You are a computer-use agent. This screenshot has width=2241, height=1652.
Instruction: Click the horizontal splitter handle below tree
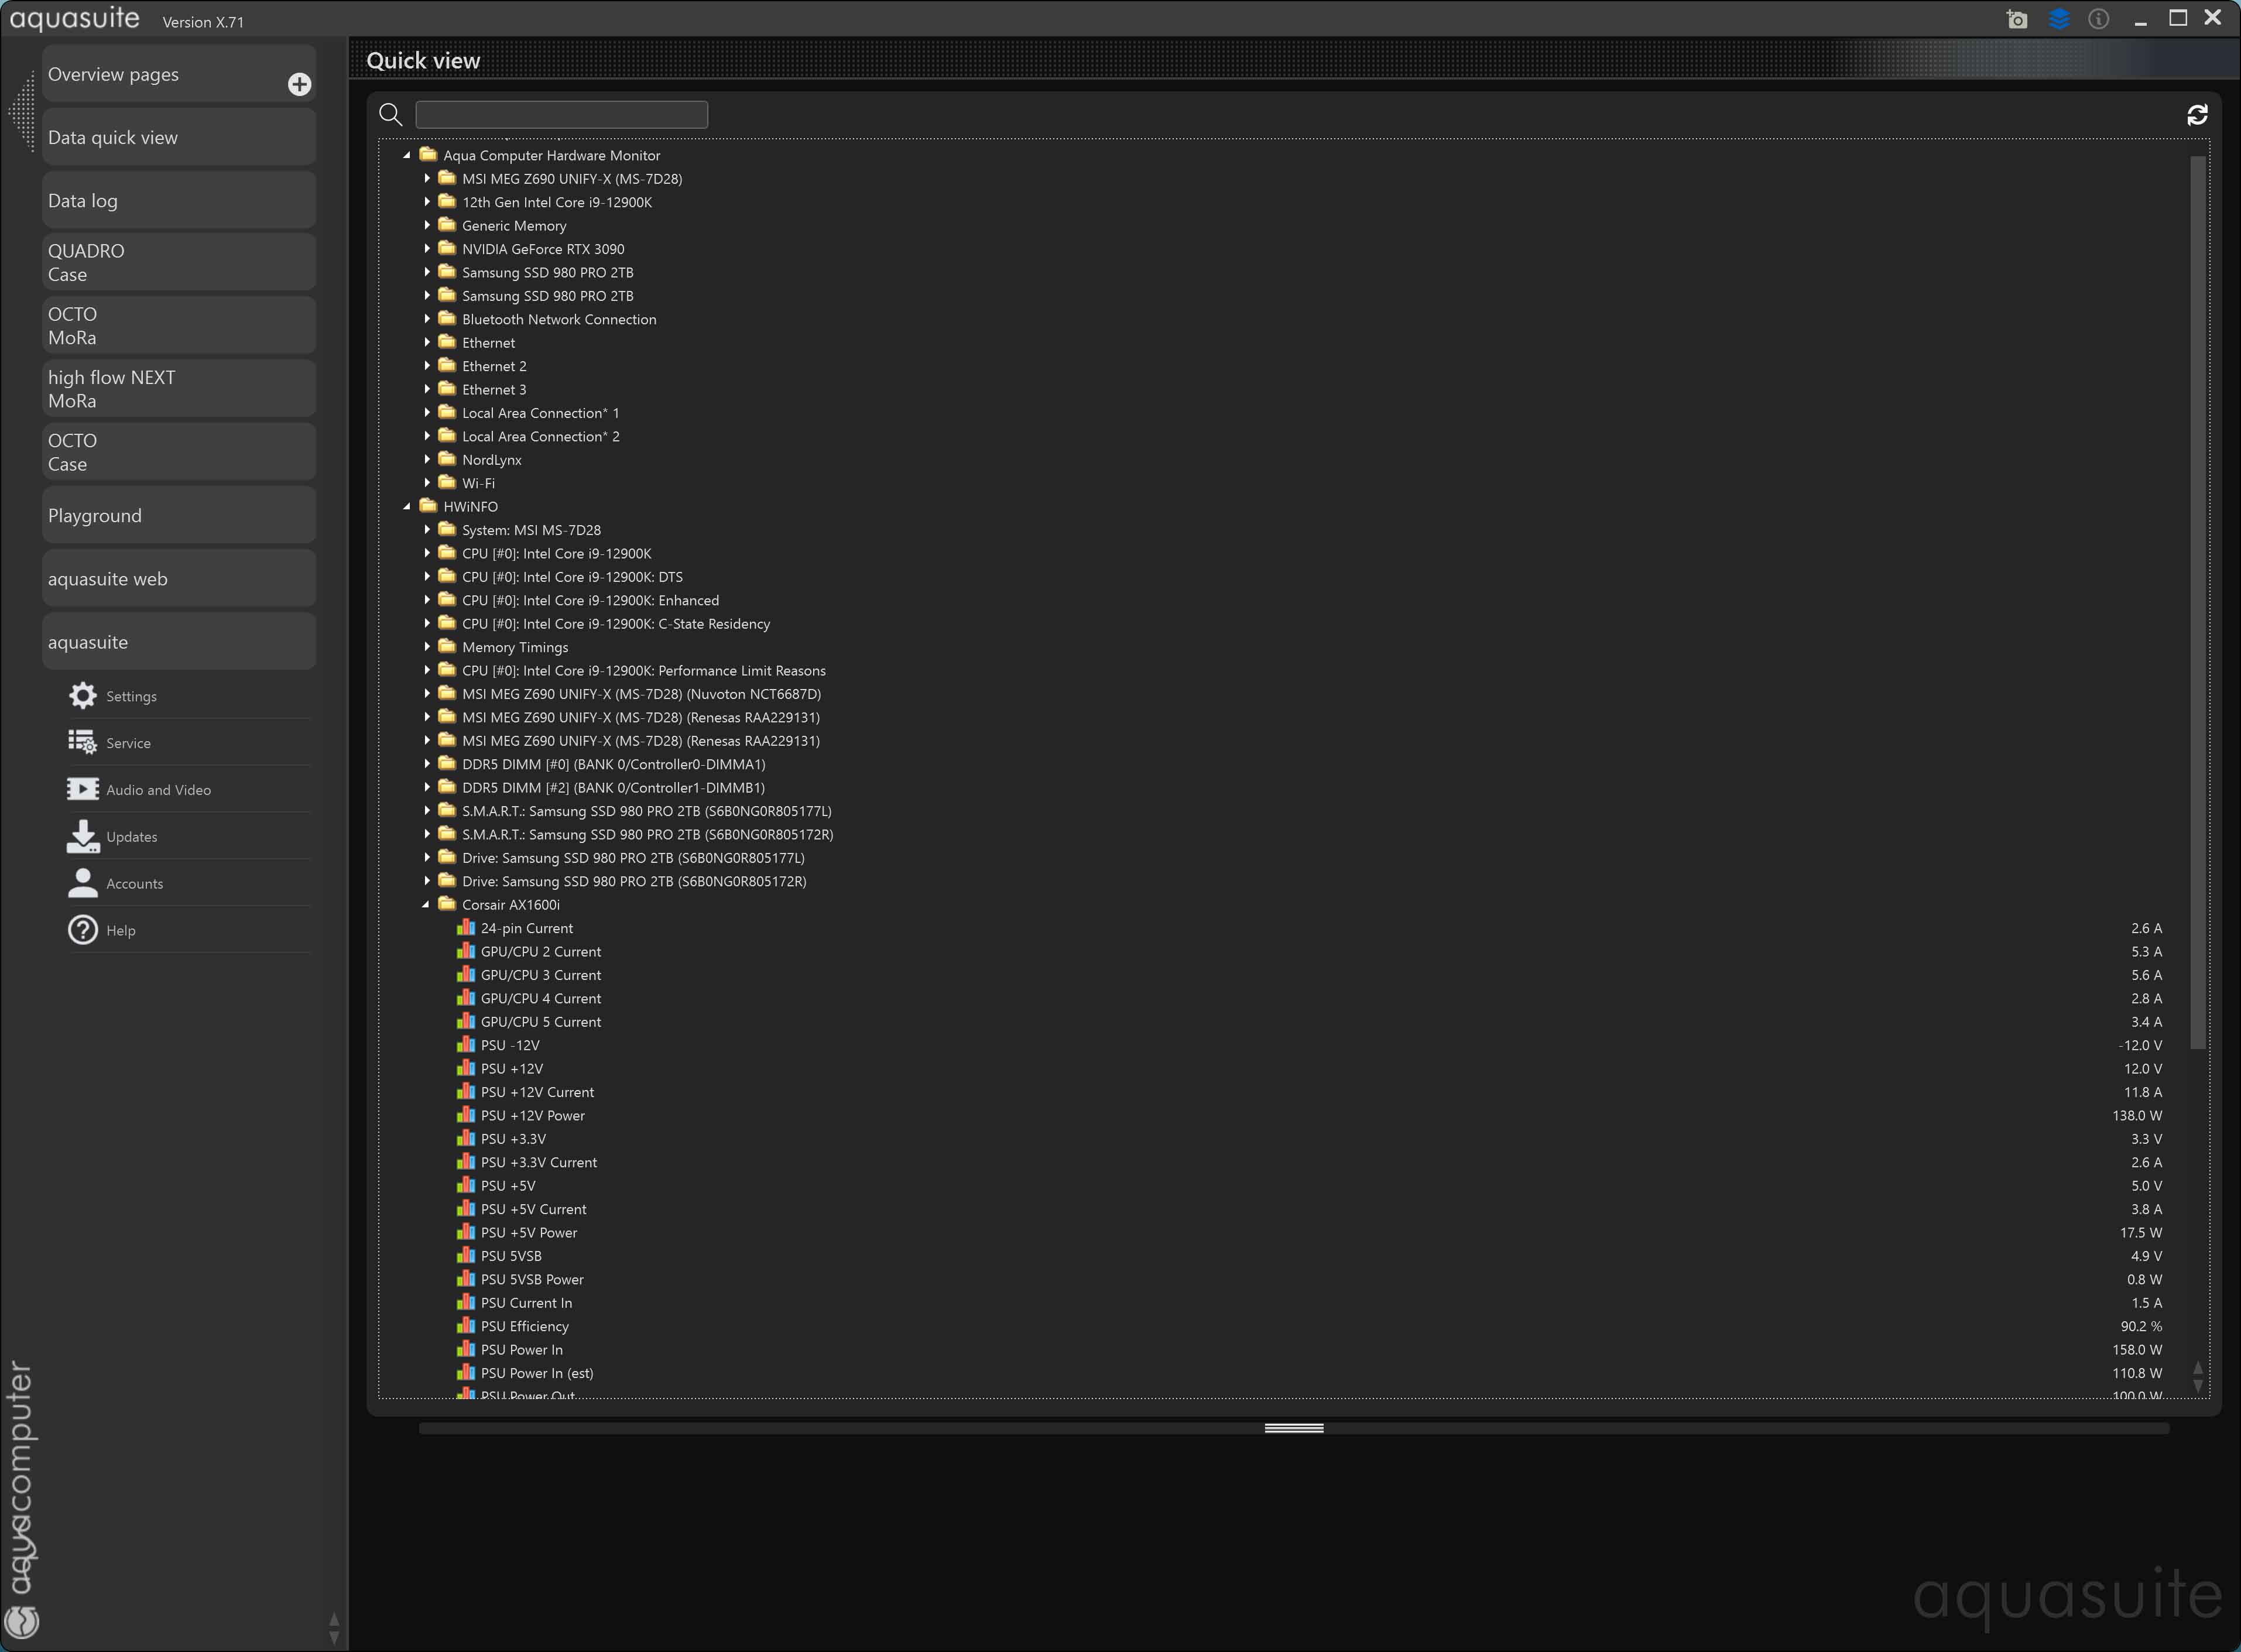point(1293,1428)
